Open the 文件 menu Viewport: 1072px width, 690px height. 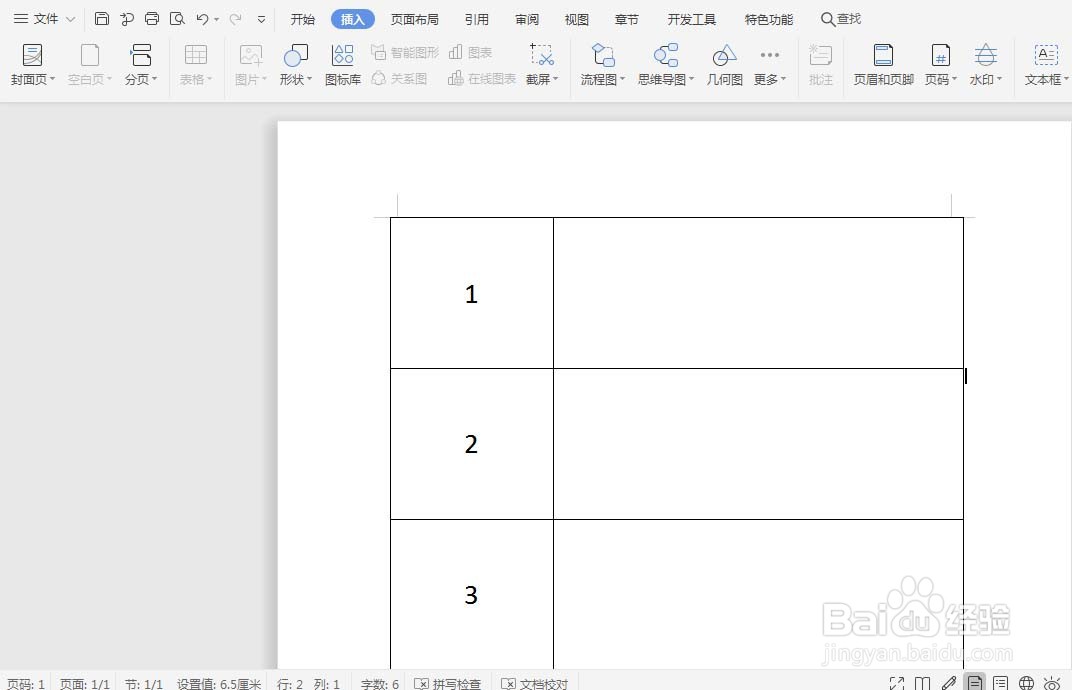[44, 19]
